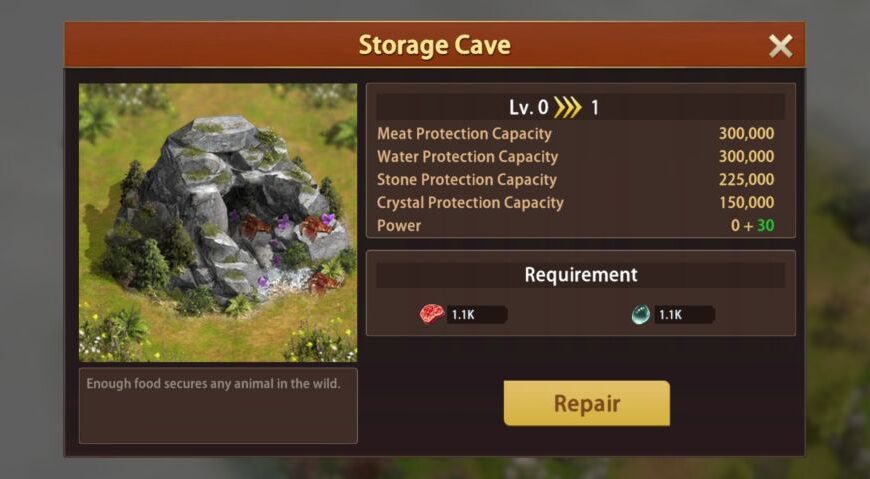Click the water 1.1K requirement amount
Image resolution: width=870 pixels, height=479 pixels.
[x=670, y=315]
